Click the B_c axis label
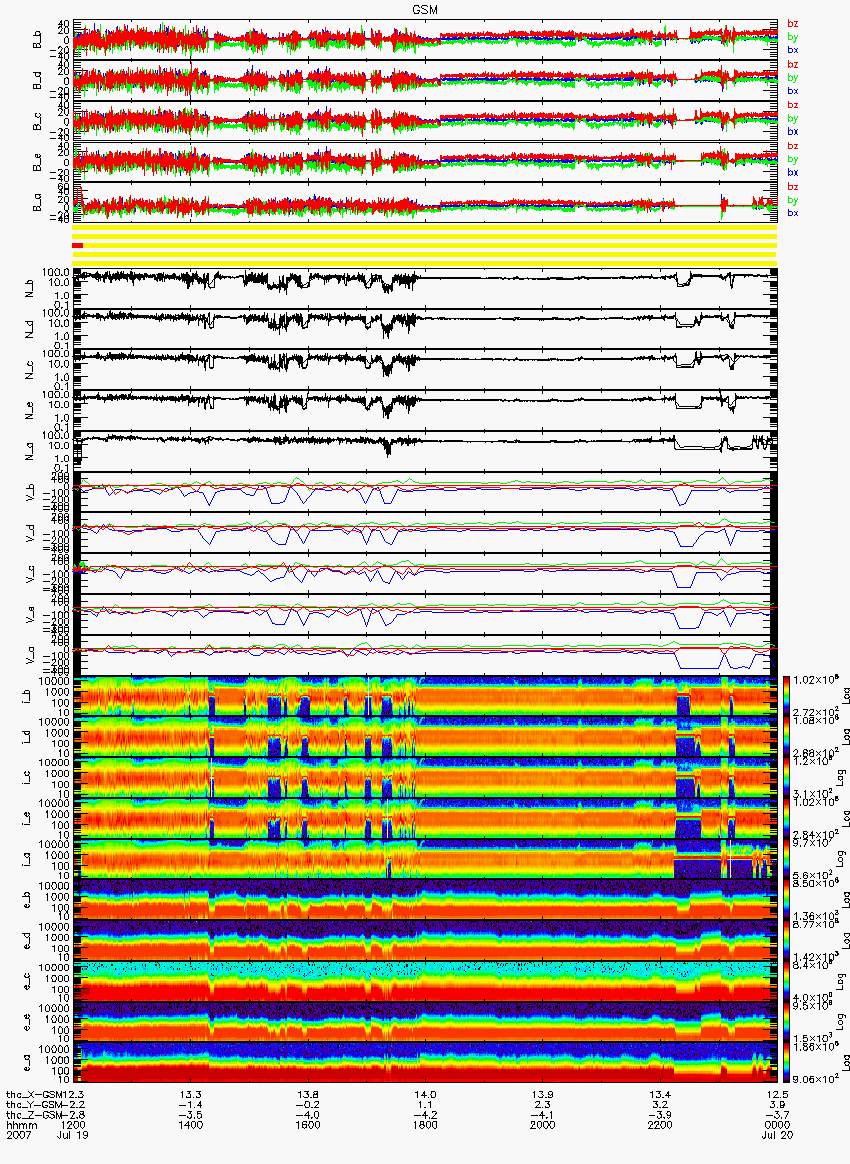This screenshot has height=1164, width=850. [x=37, y=122]
